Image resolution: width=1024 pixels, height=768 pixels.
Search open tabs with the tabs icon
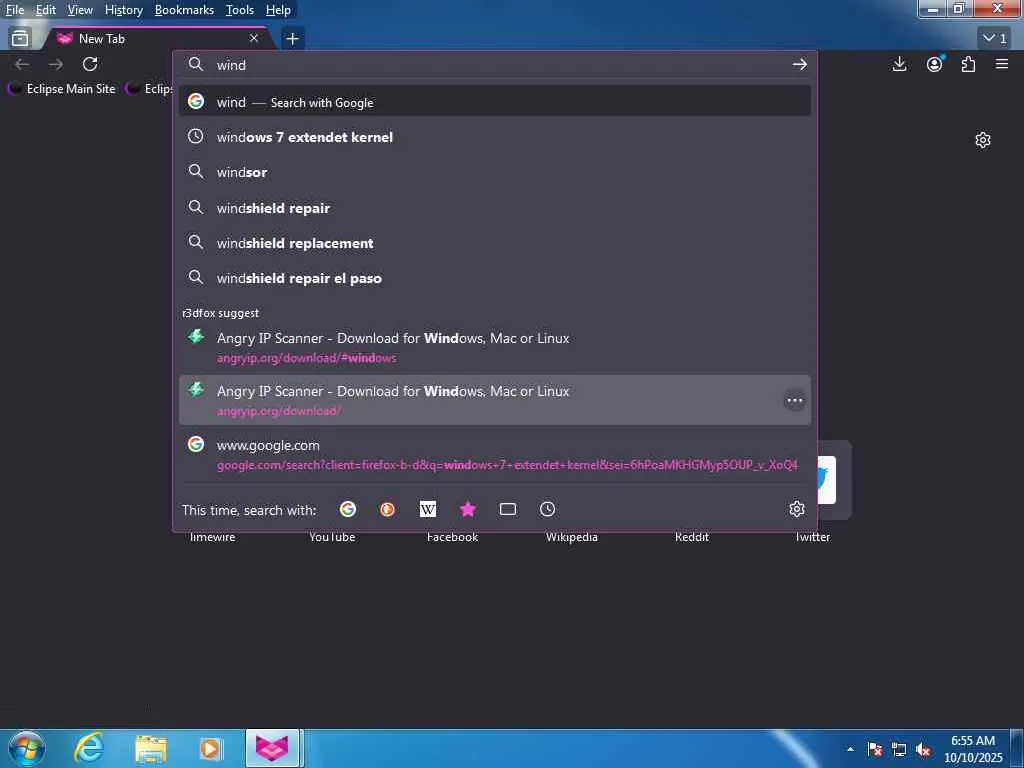point(507,509)
